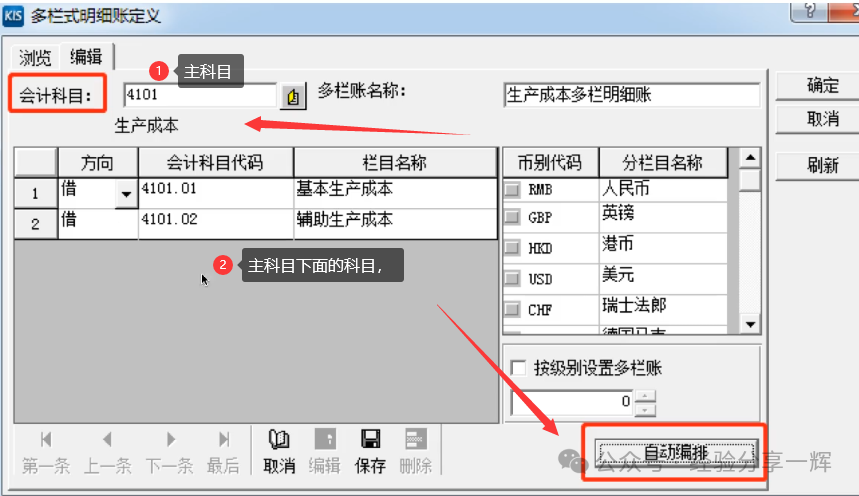Click cell 4101.01 in account code column

pyautogui.click(x=216, y=193)
